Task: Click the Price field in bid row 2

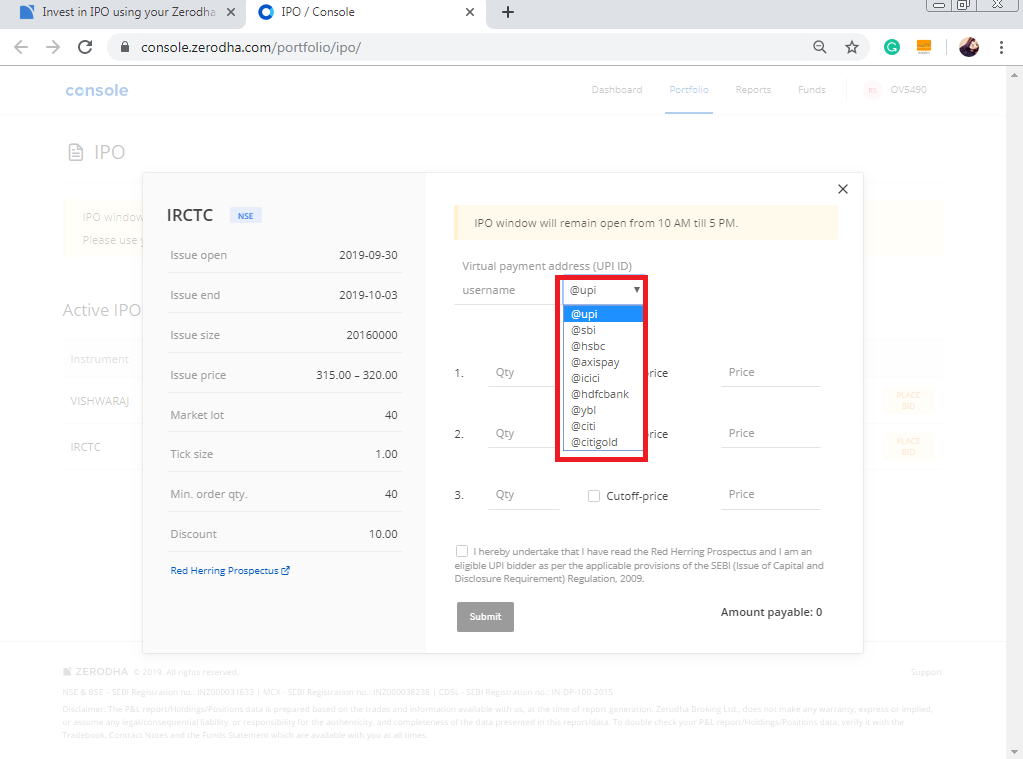Action: (771, 433)
